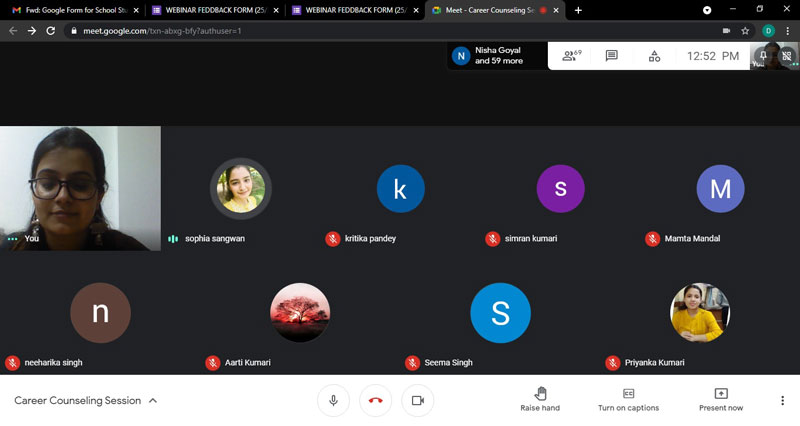This screenshot has width=800, height=426.
Task: Open Chrome three-dot menu
Action: [788, 31]
